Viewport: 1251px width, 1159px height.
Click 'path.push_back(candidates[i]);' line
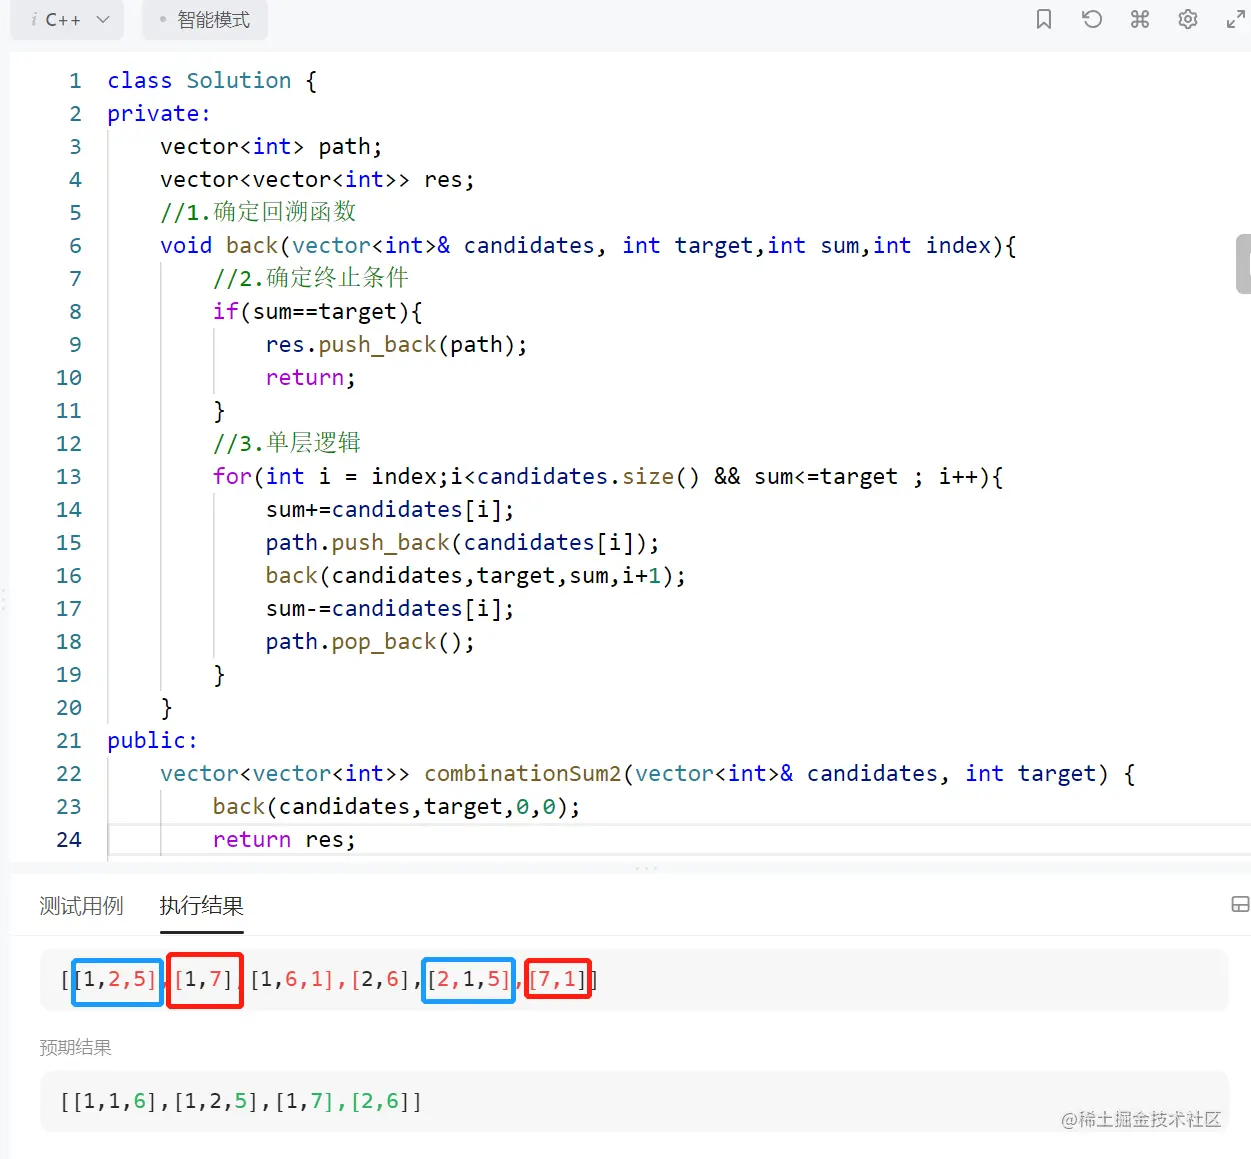tap(462, 543)
